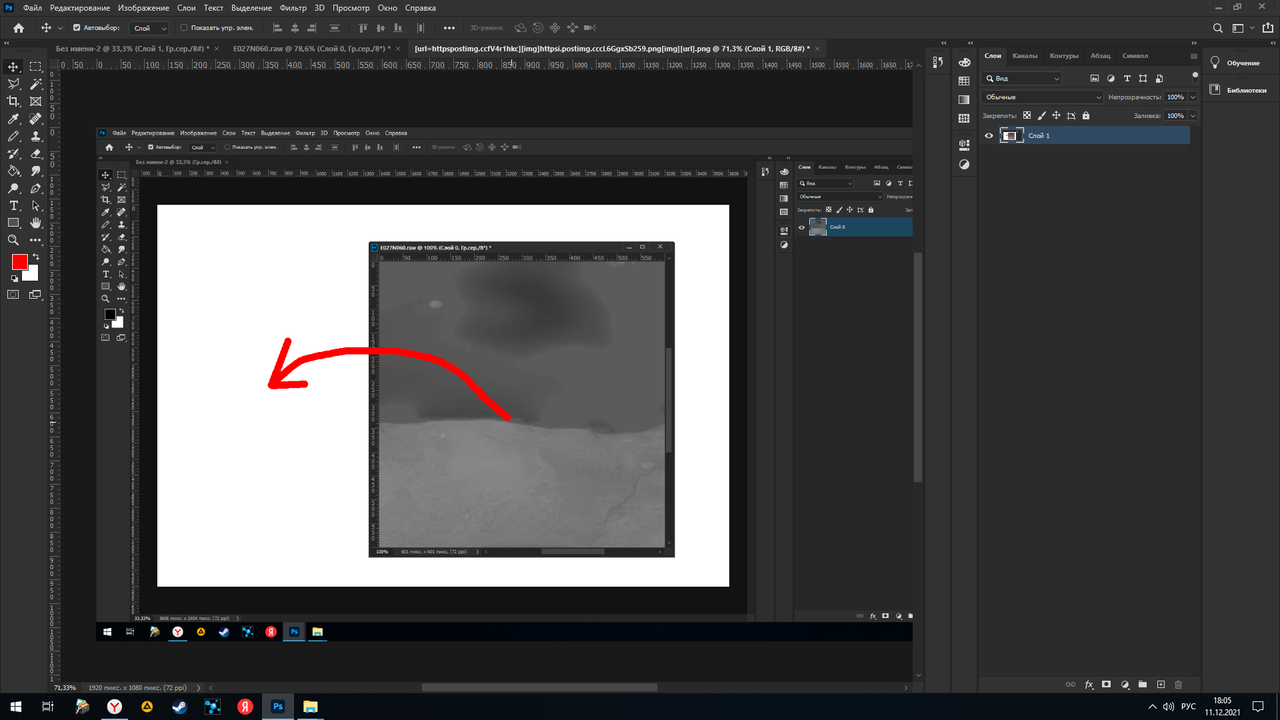Expand the Непрозрачность value dropdown arrow
Screen dimensions: 1280x720
pos(1193,97)
